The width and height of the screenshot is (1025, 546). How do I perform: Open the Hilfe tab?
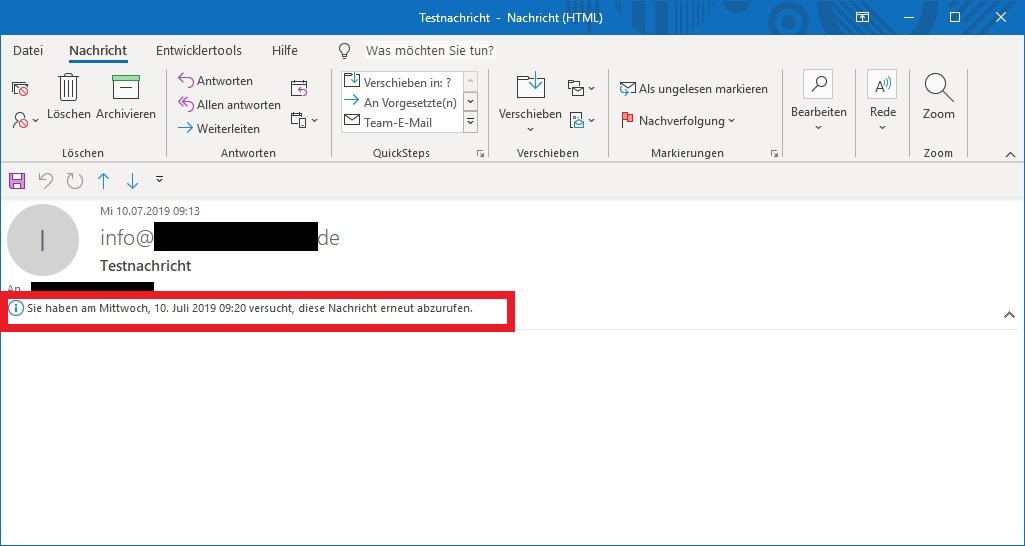point(285,50)
